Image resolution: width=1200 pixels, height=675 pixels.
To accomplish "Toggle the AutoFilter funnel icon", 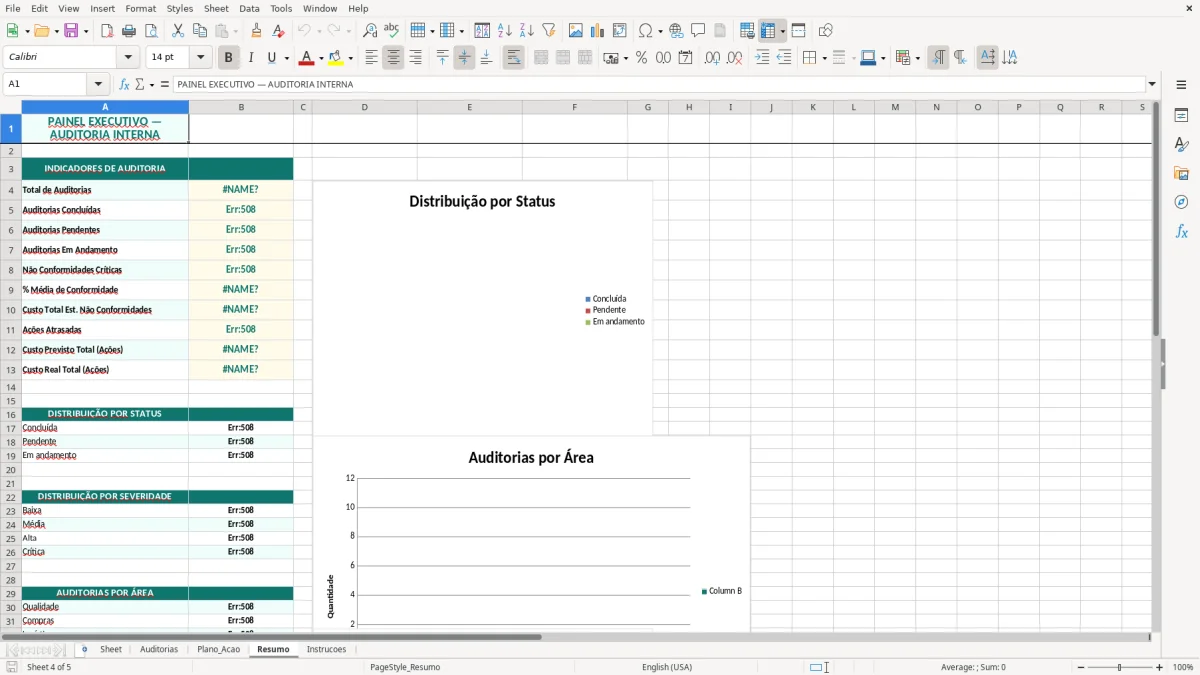I will click(548, 31).
